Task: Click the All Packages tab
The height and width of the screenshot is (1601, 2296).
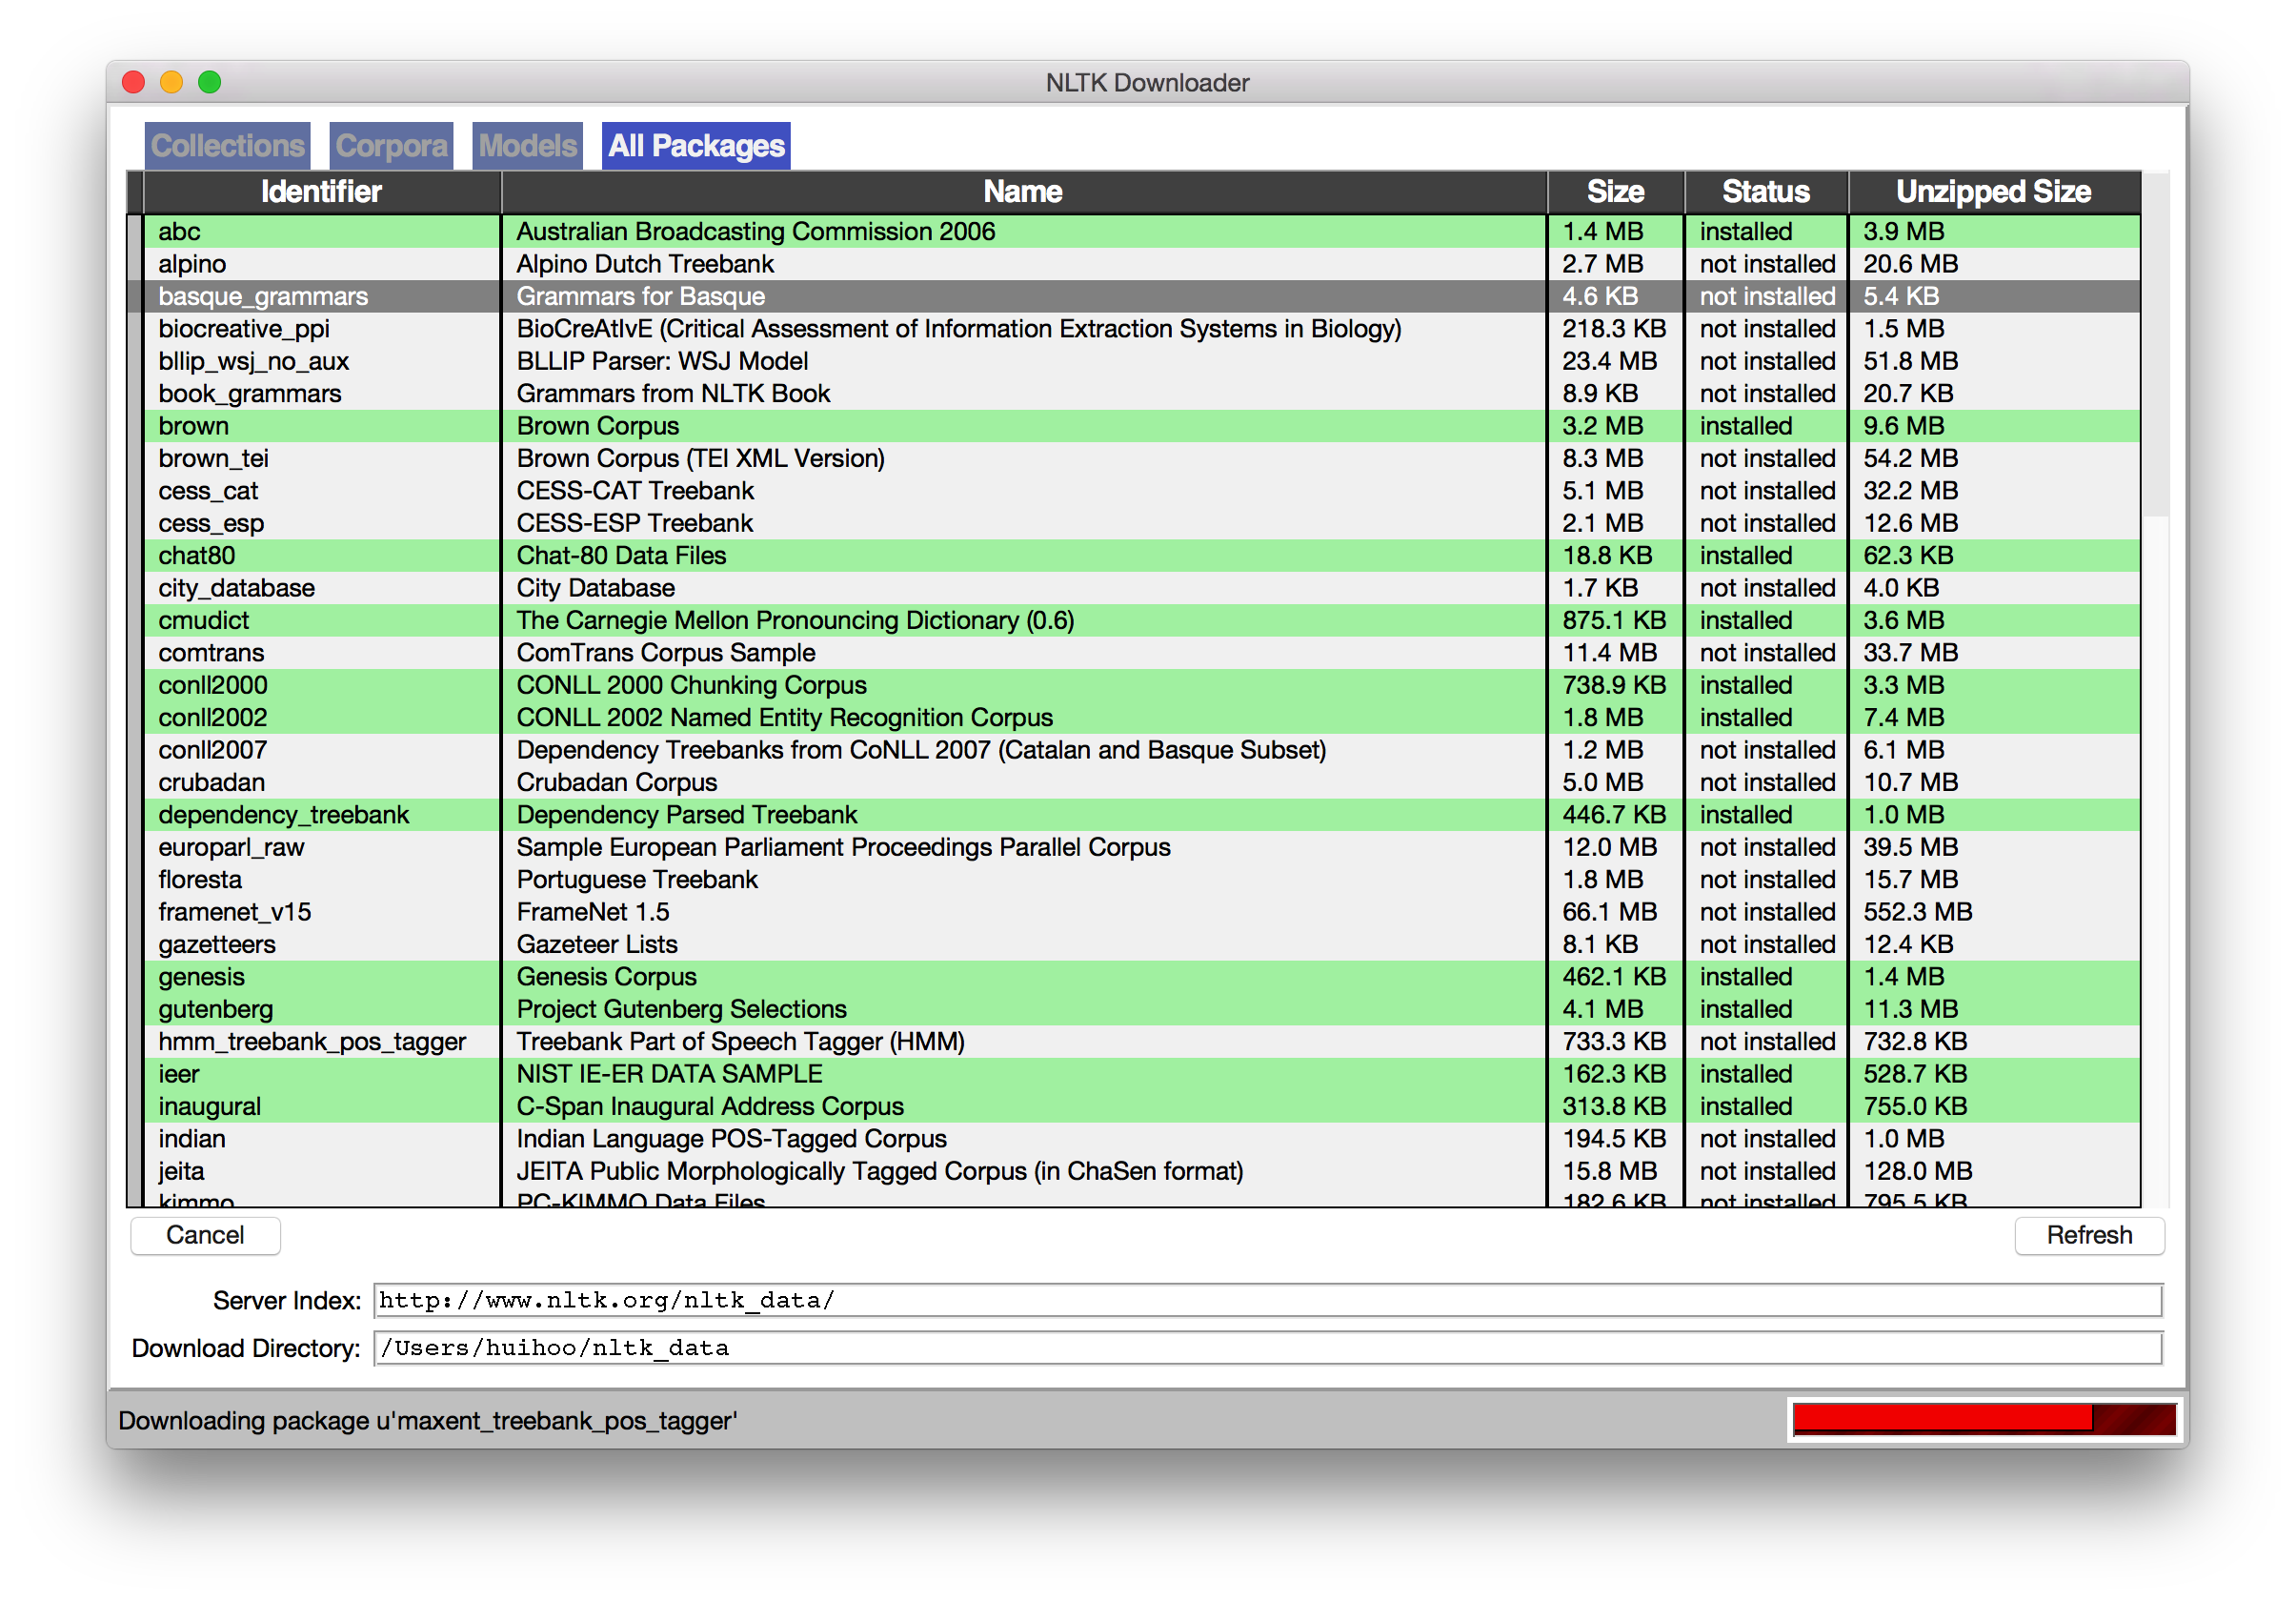Action: coord(696,146)
